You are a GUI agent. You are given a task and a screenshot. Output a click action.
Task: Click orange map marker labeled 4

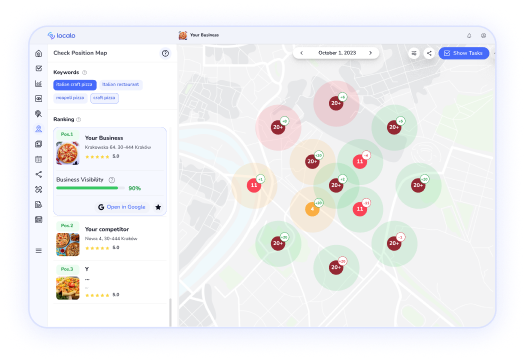(x=312, y=209)
